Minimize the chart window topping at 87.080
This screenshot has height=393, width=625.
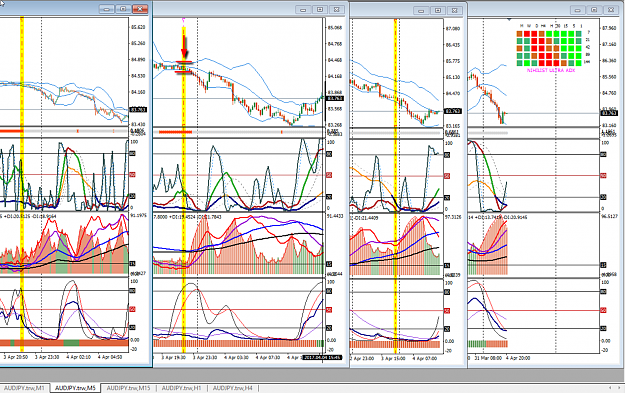tap(421, 10)
